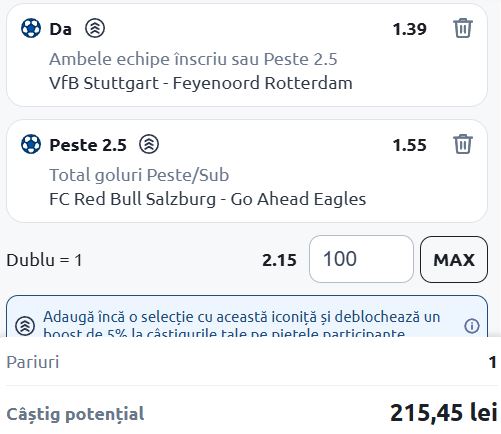
Task: Click the boost icon beside Peste 2.5
Action: 149,144
